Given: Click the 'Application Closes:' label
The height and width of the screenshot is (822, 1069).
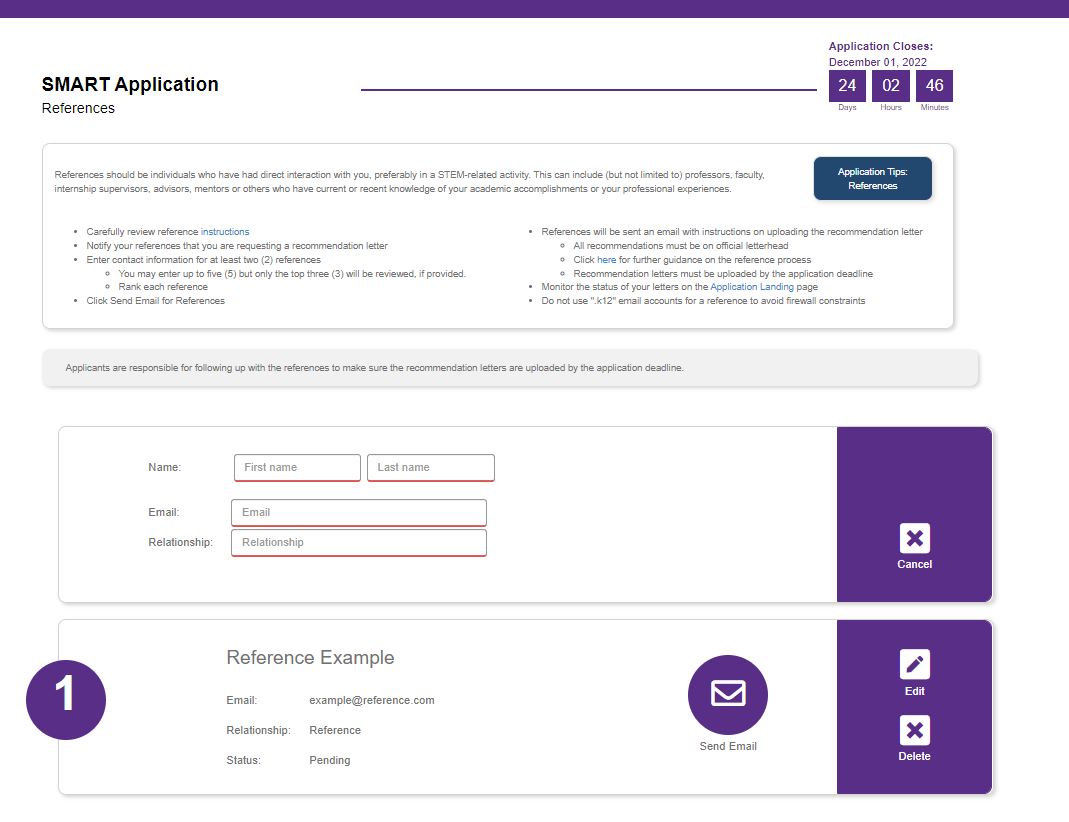Looking at the screenshot, I should coord(880,46).
